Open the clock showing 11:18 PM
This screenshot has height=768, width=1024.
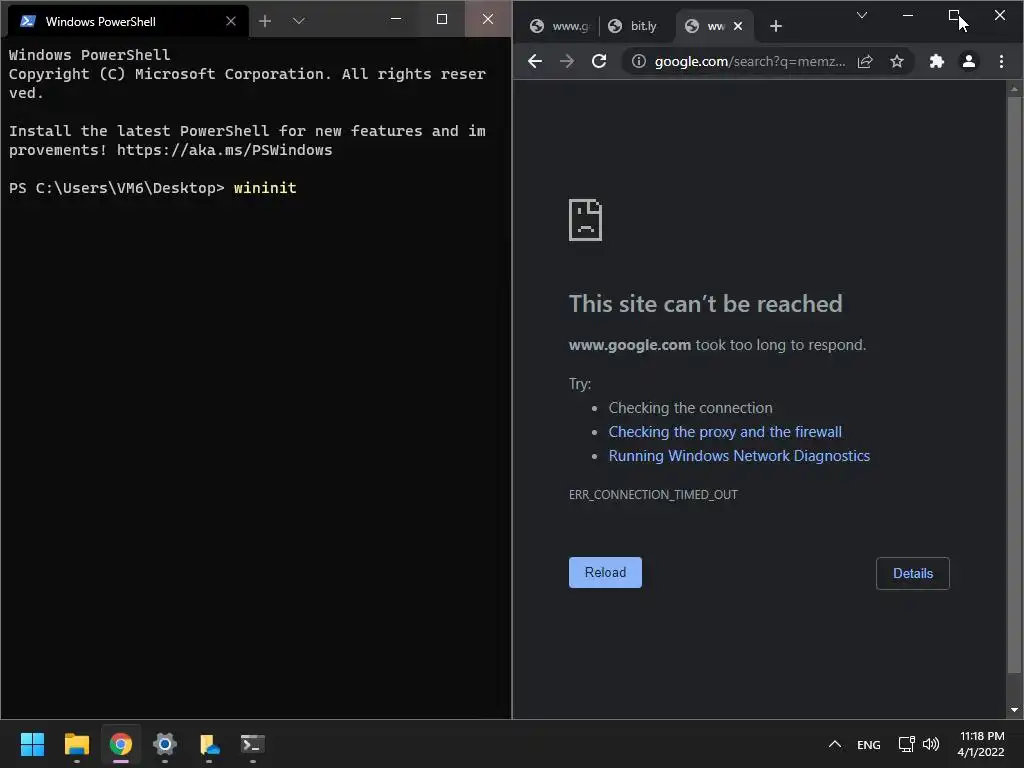pos(981,744)
